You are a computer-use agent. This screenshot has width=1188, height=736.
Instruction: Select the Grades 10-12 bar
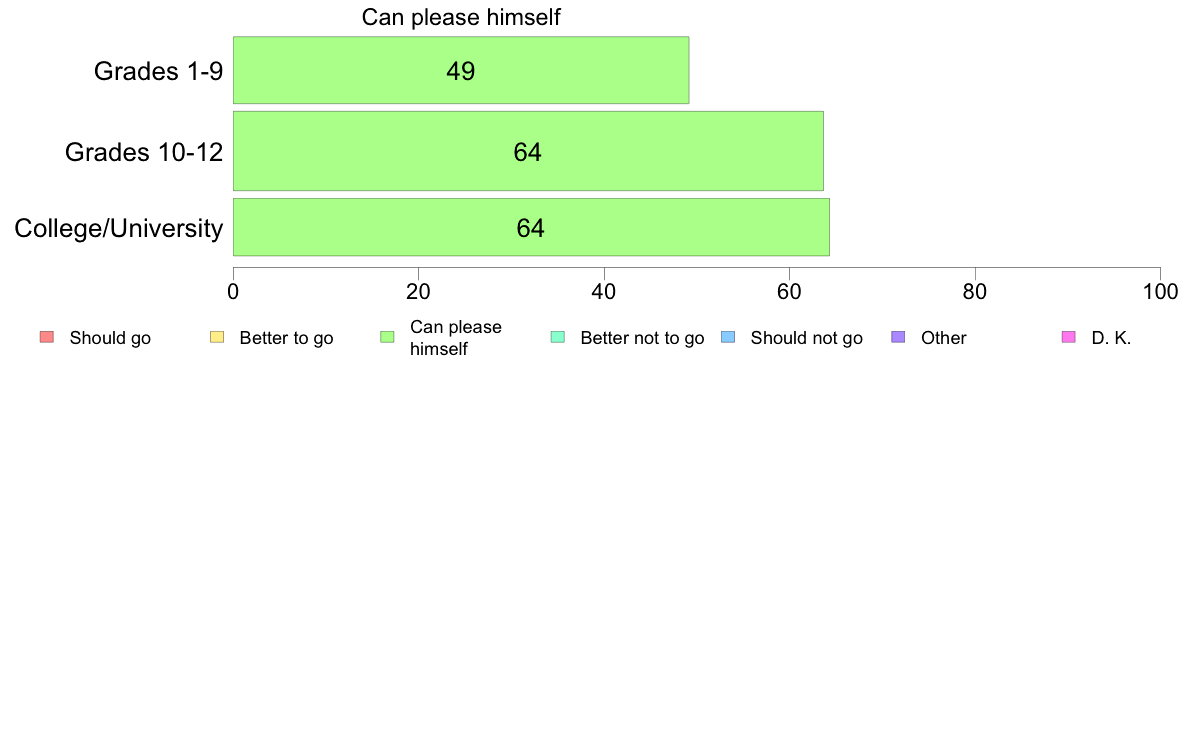click(528, 151)
